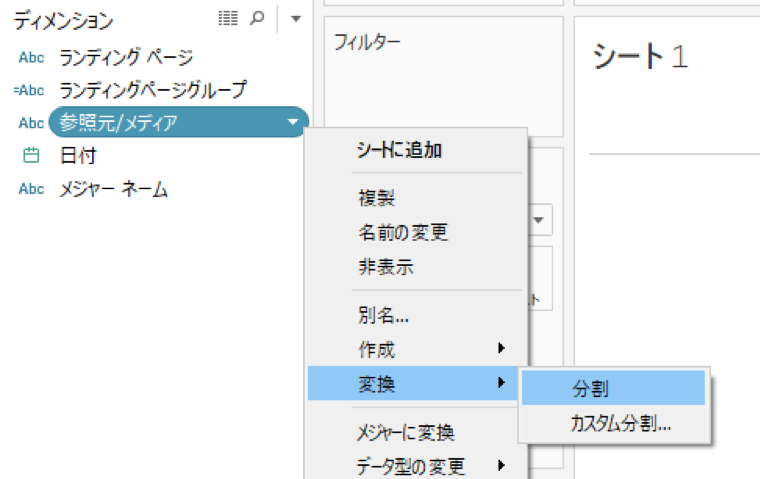Click the calendar icon next to 日付
Viewport: 760px width, 479px height.
click(x=31, y=155)
